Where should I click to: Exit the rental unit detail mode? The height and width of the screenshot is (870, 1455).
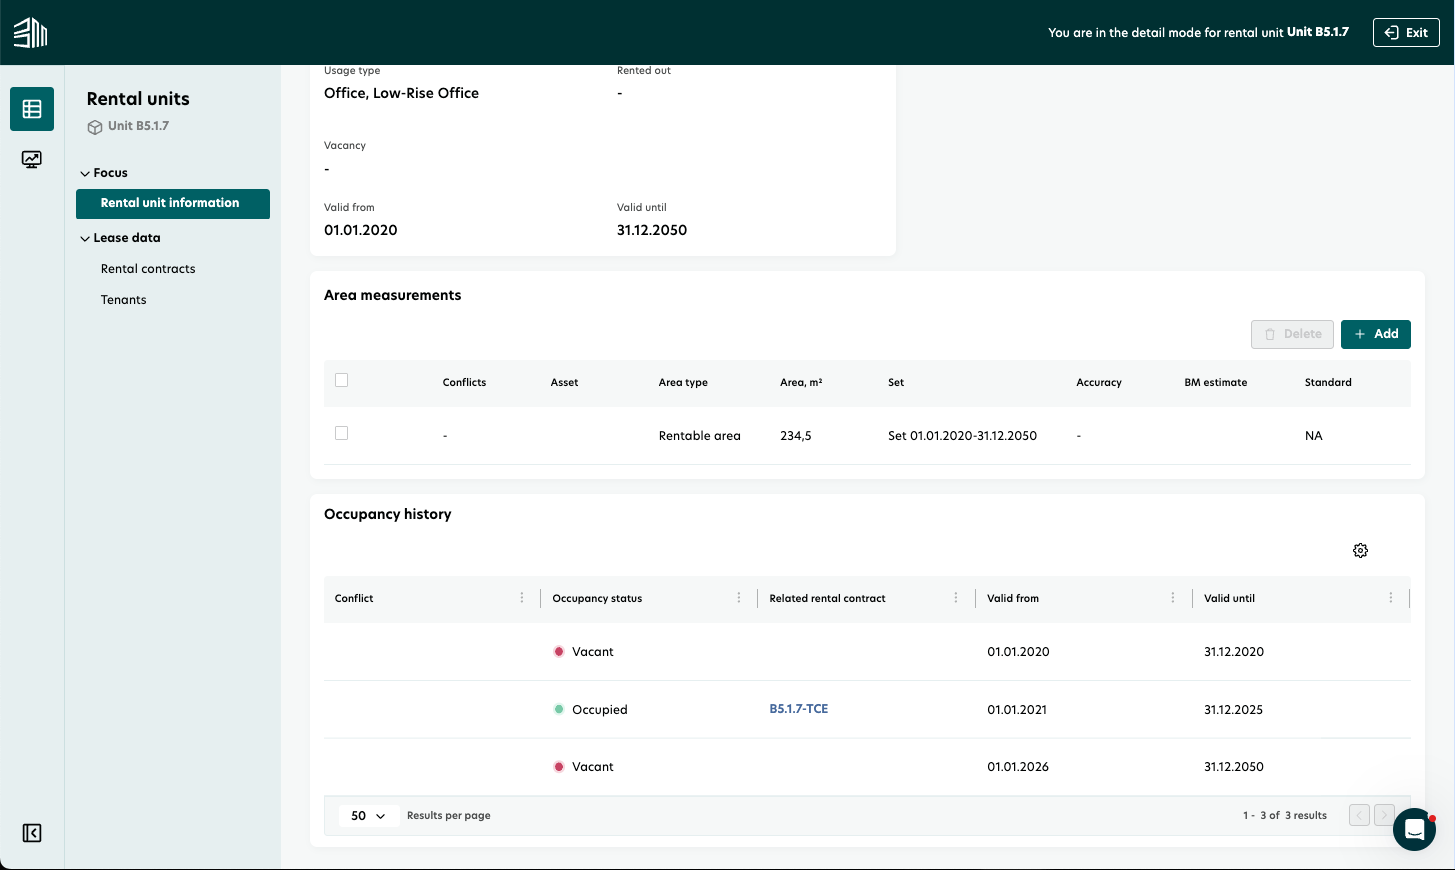tap(1406, 33)
